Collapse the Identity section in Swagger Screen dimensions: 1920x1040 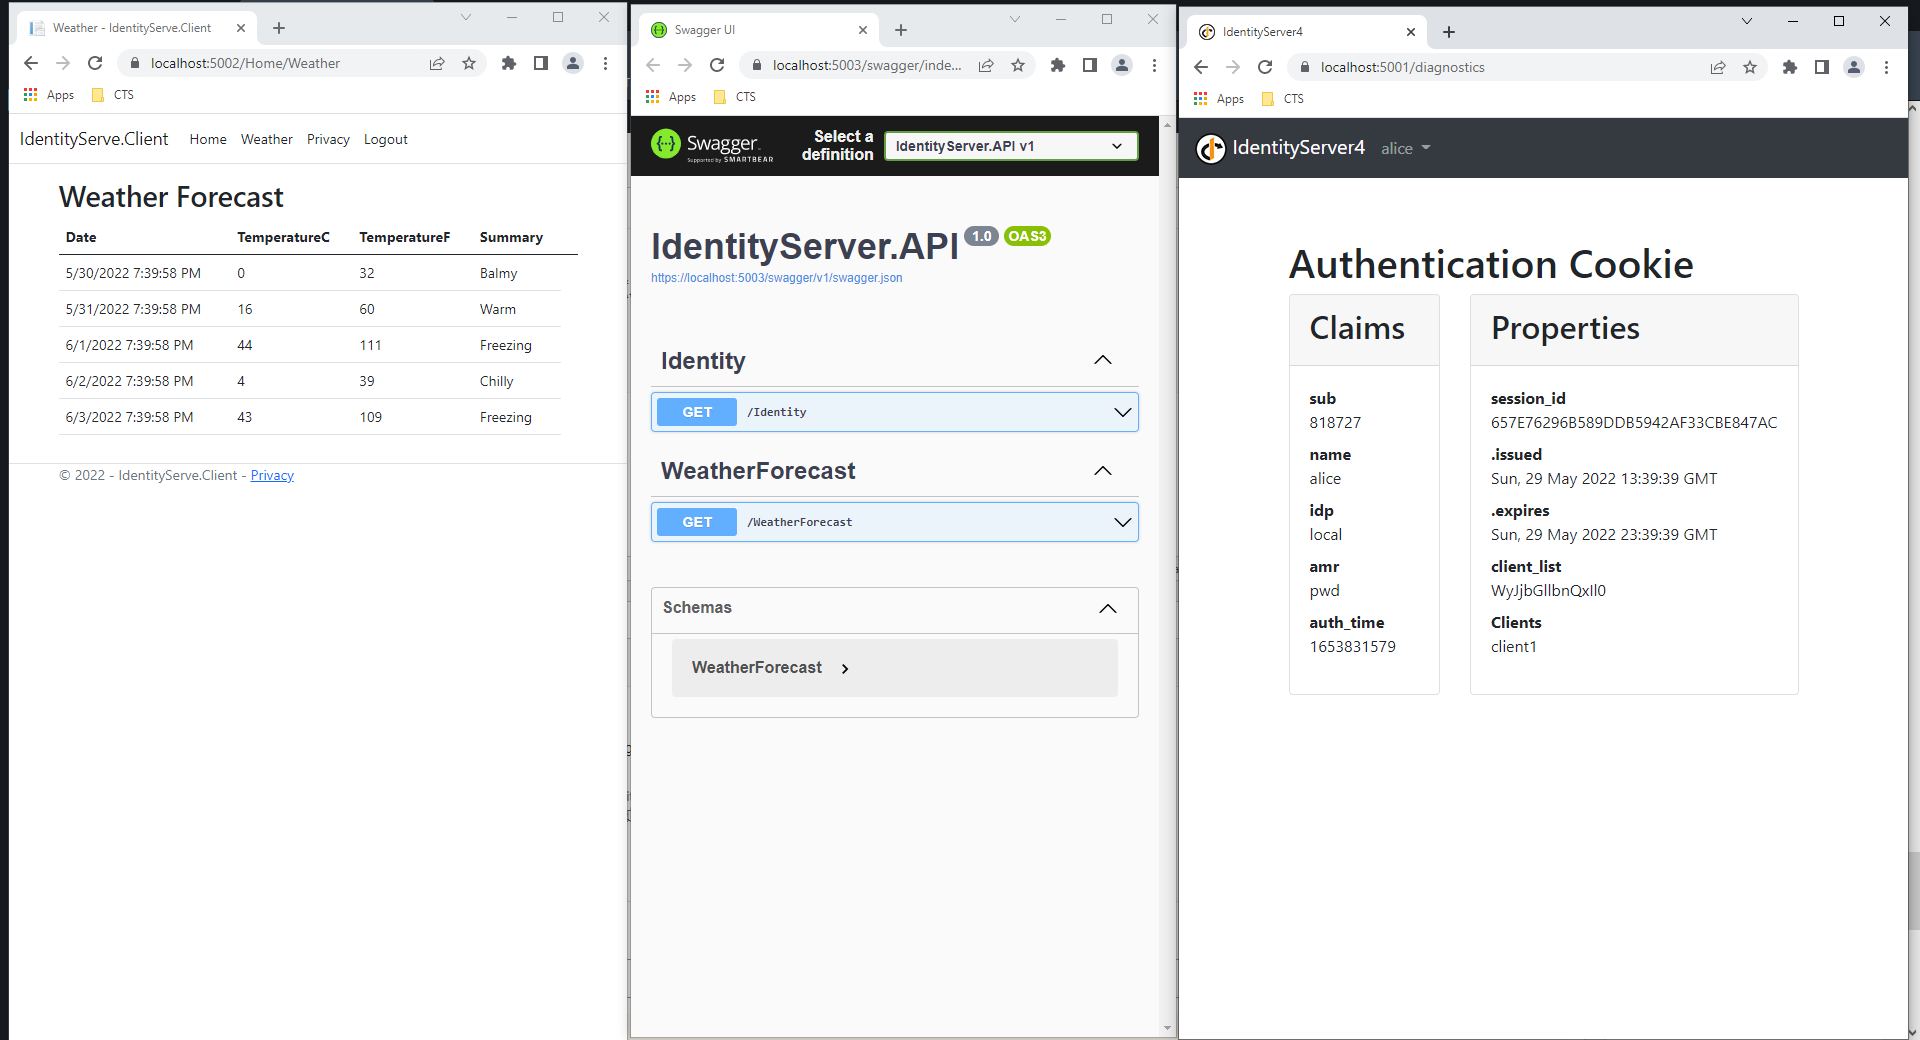(x=1102, y=361)
